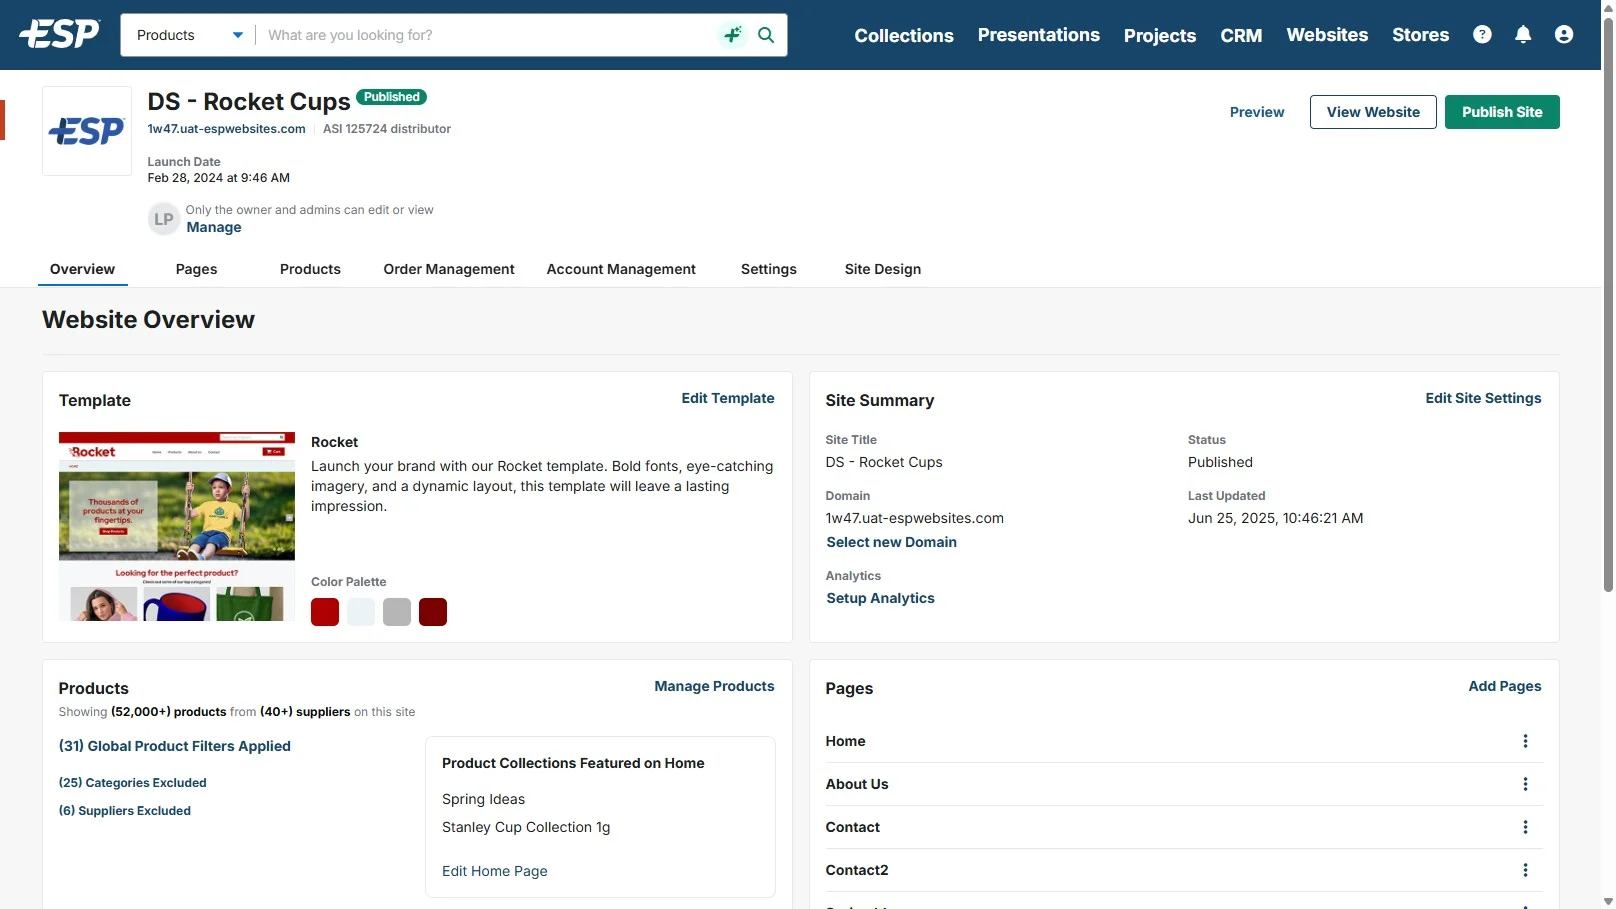Image resolution: width=1616 pixels, height=909 pixels.
Task: Click Add Pages
Action: coord(1504,686)
